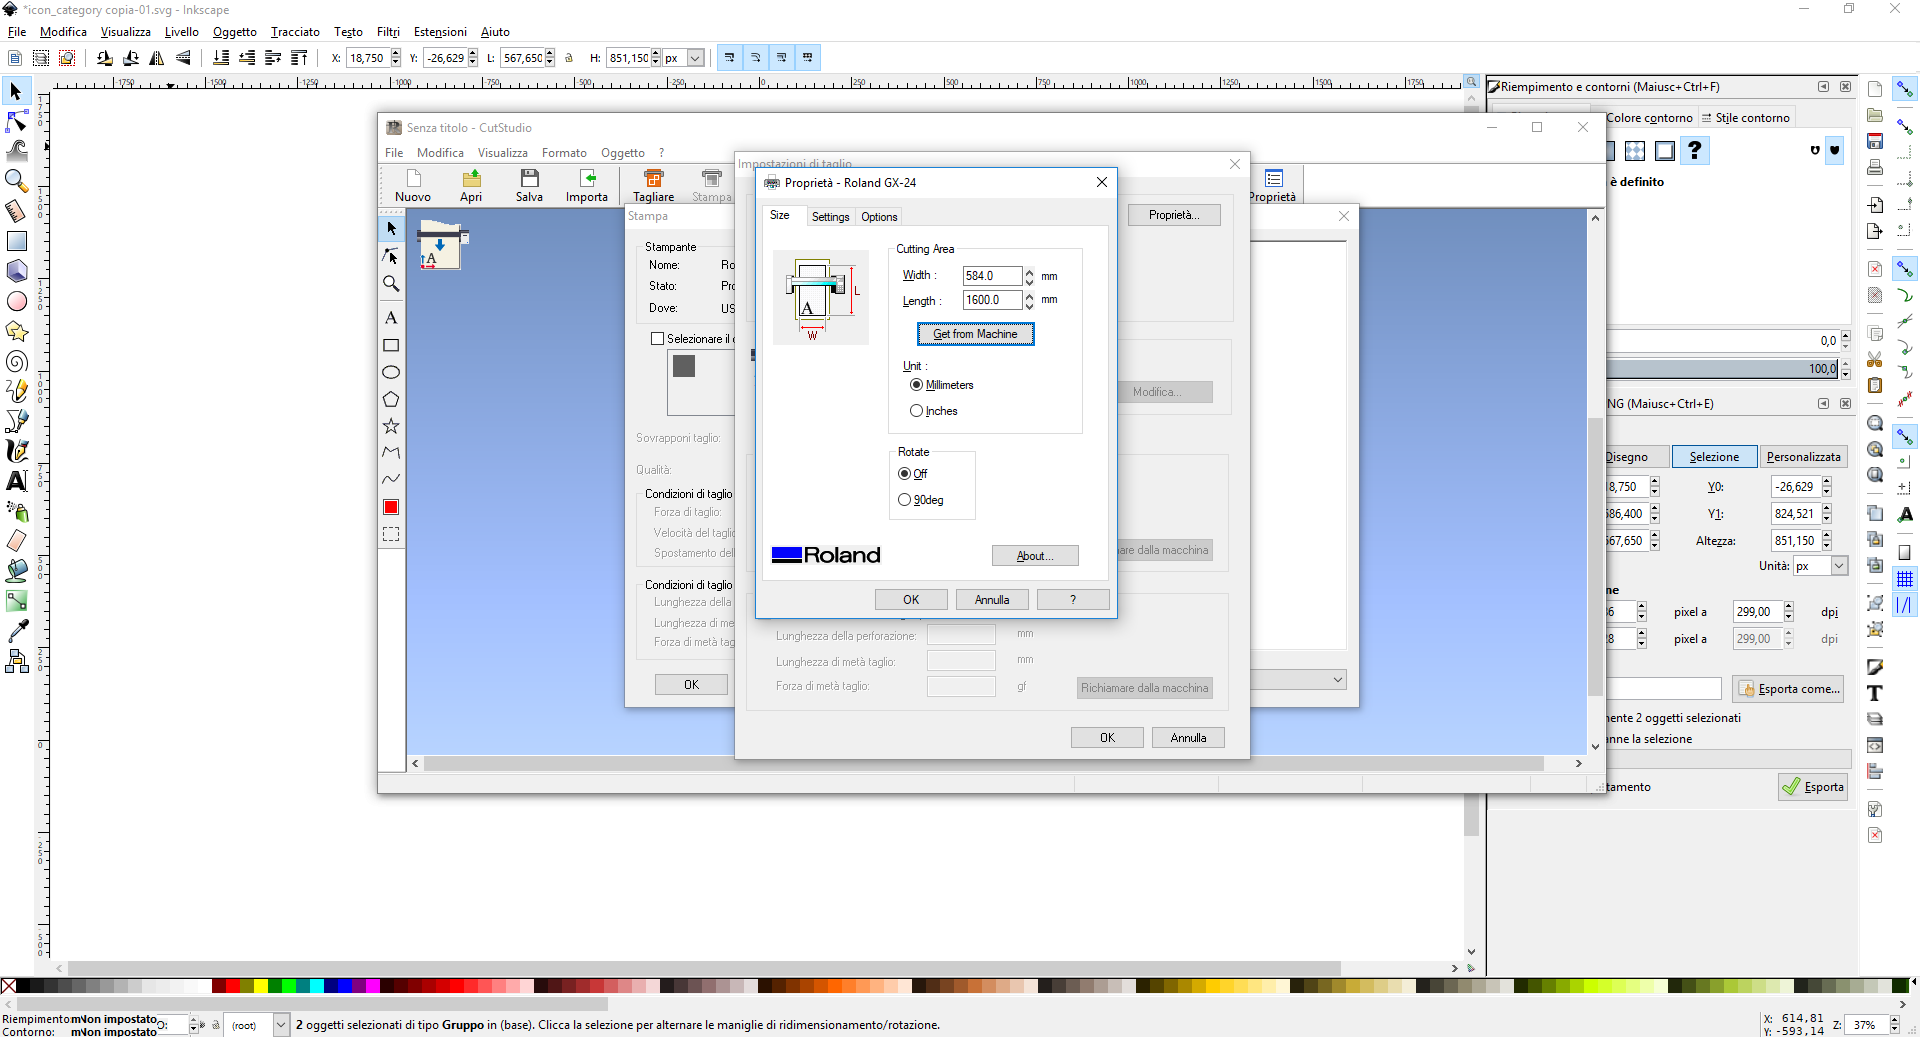Image resolution: width=1920 pixels, height=1037 pixels.
Task: Click the opacity 100,0 slider bar
Action: [1723, 369]
